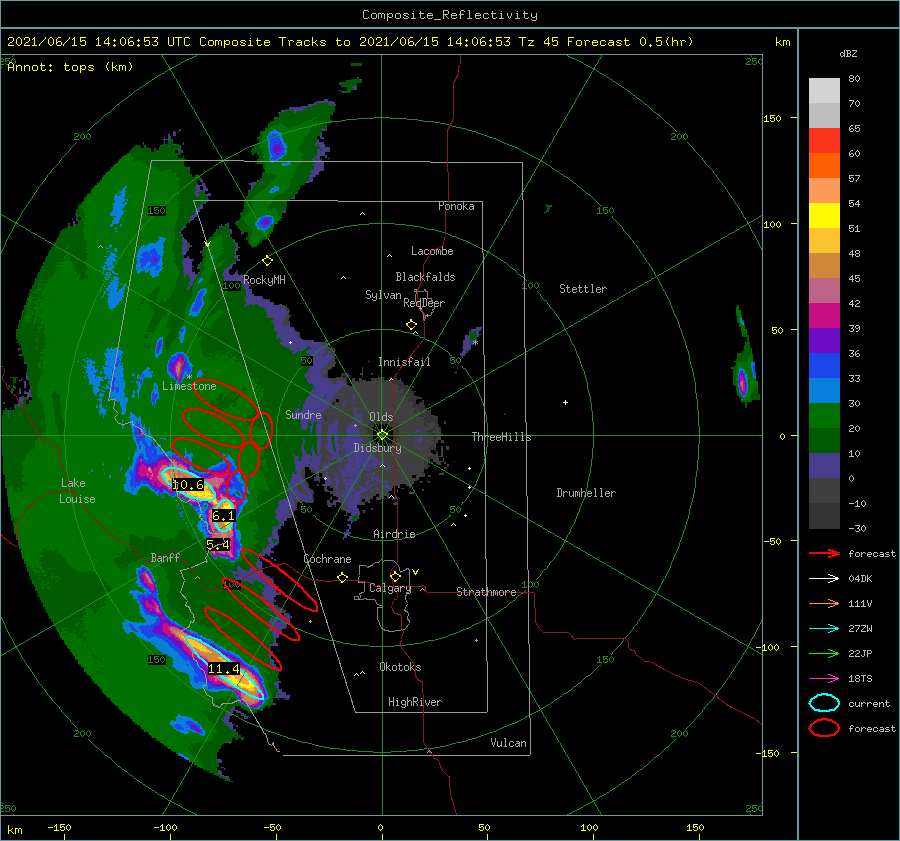Image resolution: width=900 pixels, height=841 pixels.
Task: Click the Cochrane label
Action: [327, 559]
